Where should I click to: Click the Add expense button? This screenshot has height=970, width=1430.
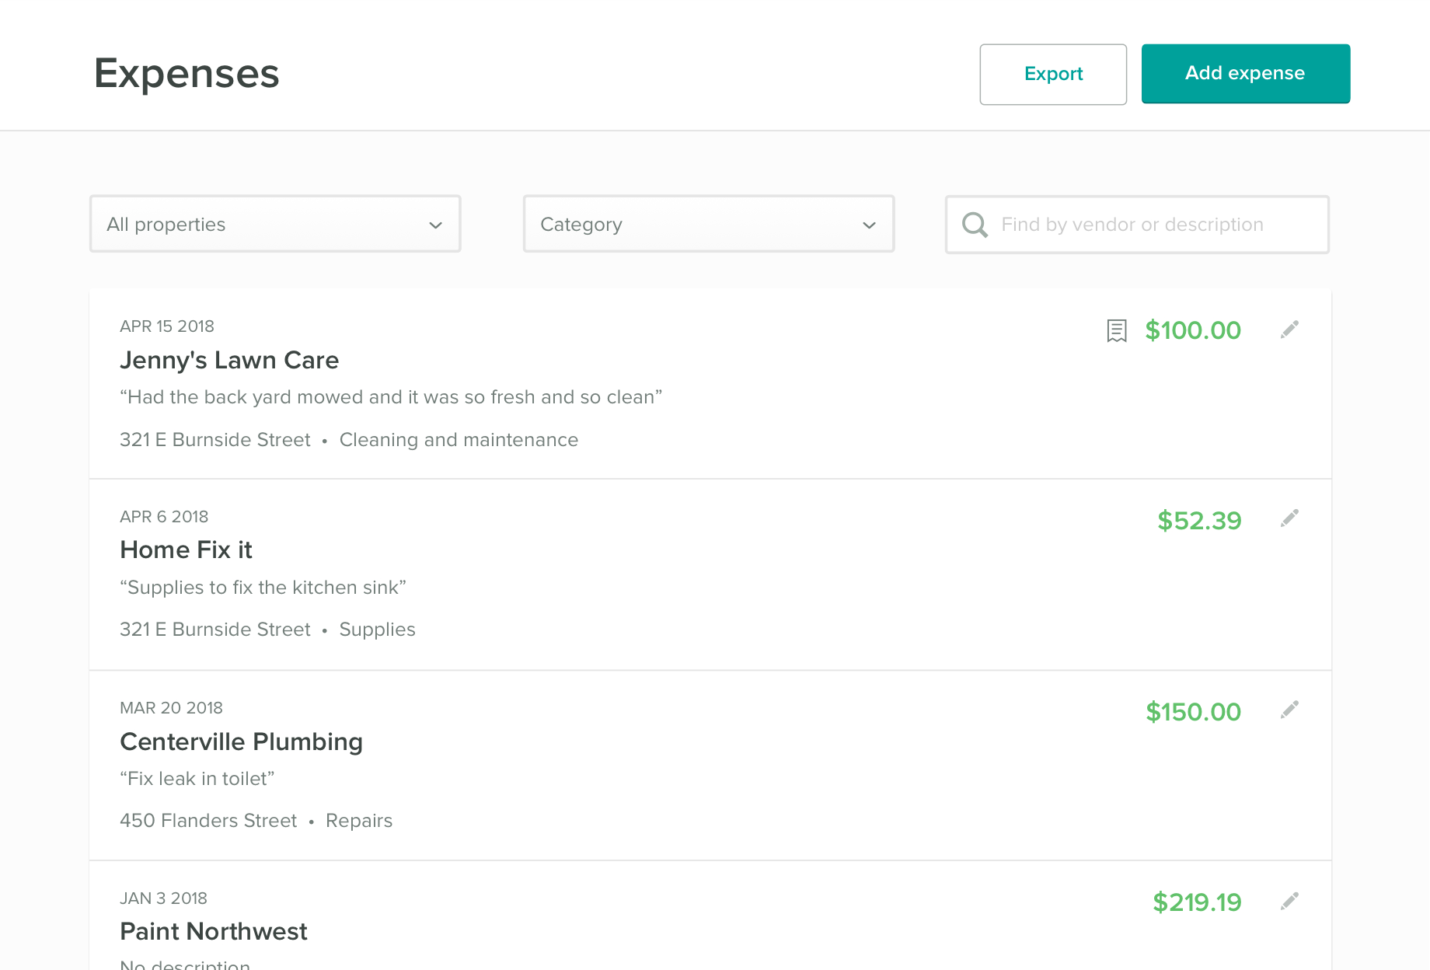1245,73
